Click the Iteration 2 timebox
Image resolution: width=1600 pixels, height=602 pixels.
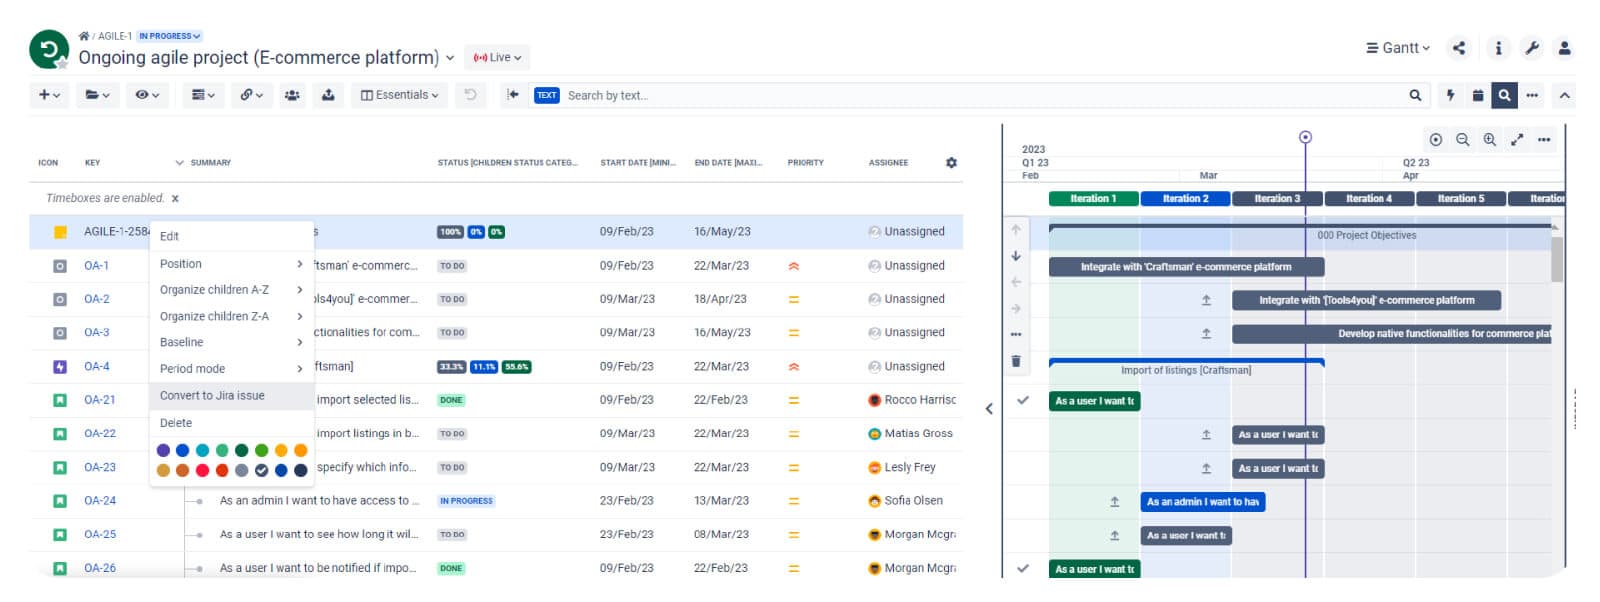point(1185,199)
